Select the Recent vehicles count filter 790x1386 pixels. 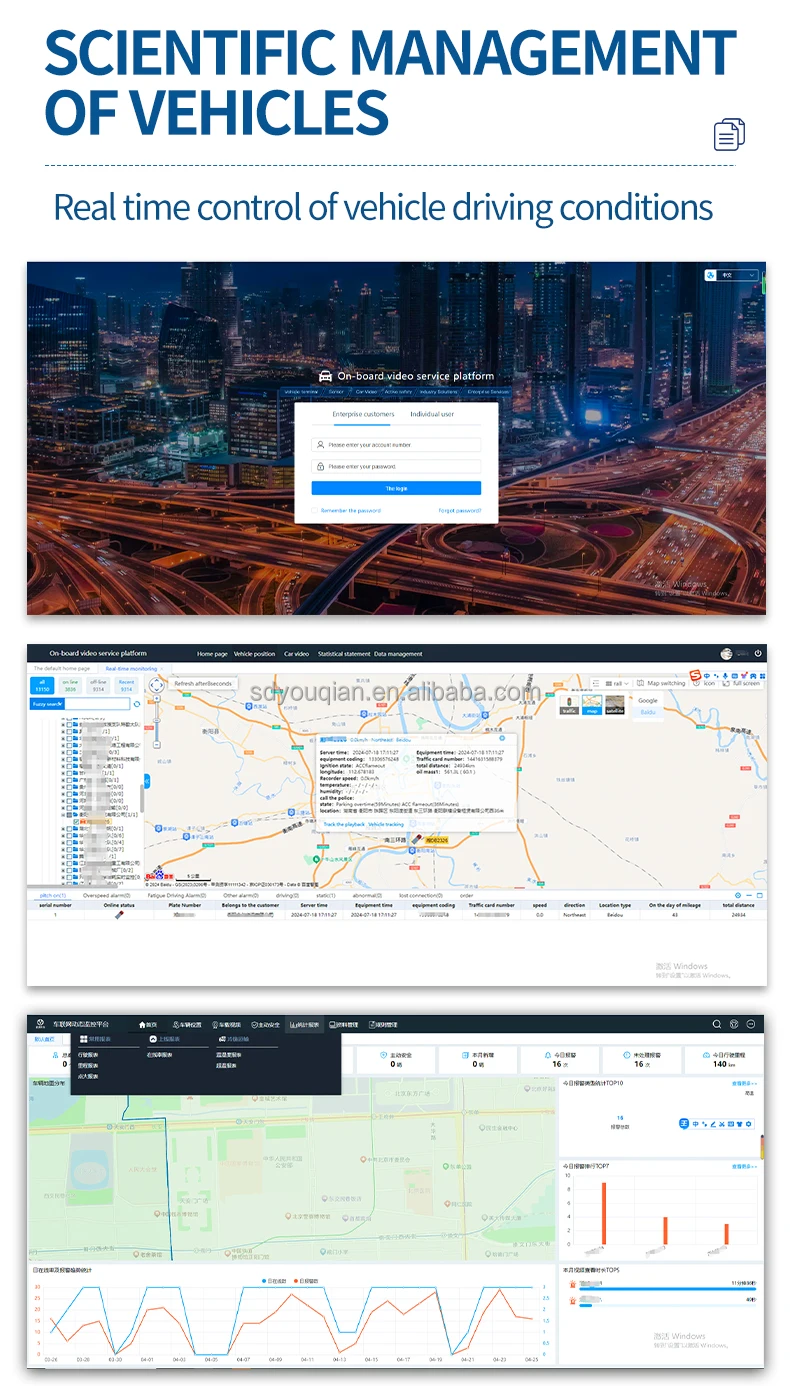pyautogui.click(x=126, y=685)
